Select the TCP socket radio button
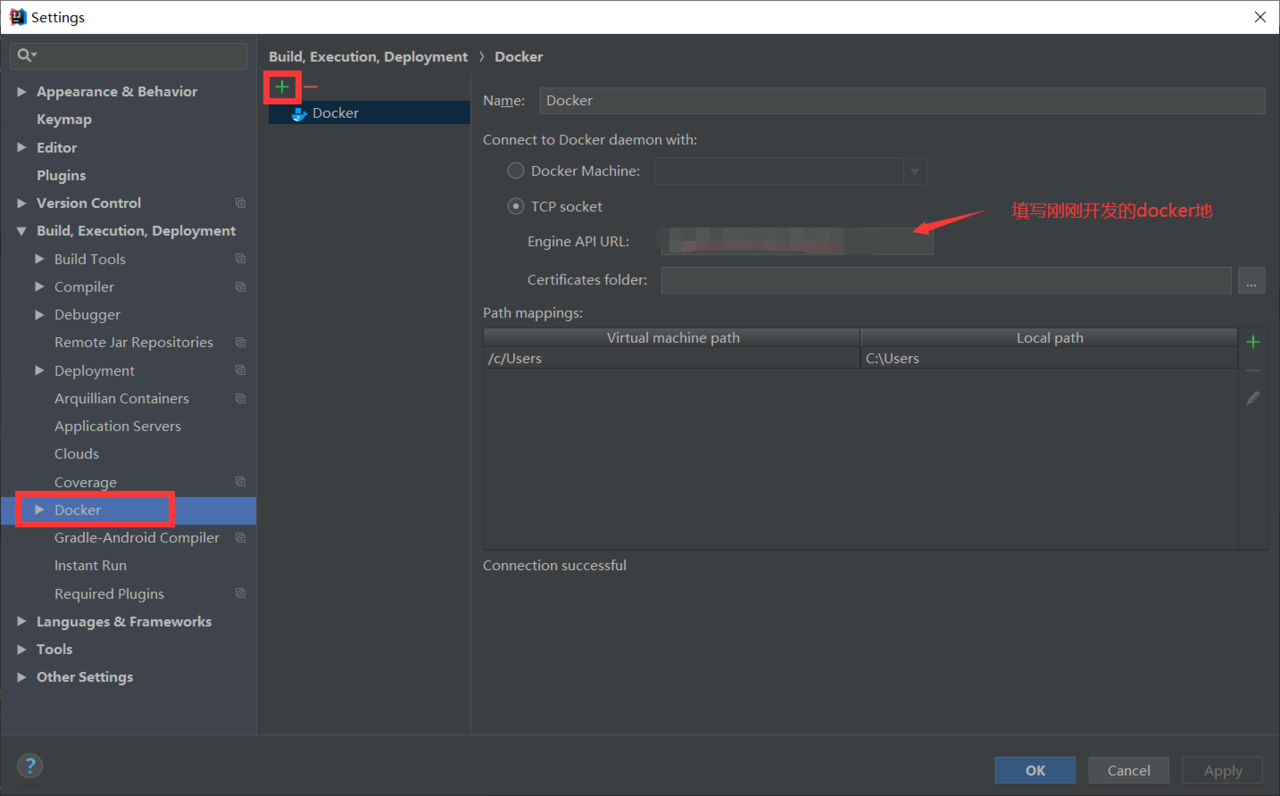 (x=516, y=207)
